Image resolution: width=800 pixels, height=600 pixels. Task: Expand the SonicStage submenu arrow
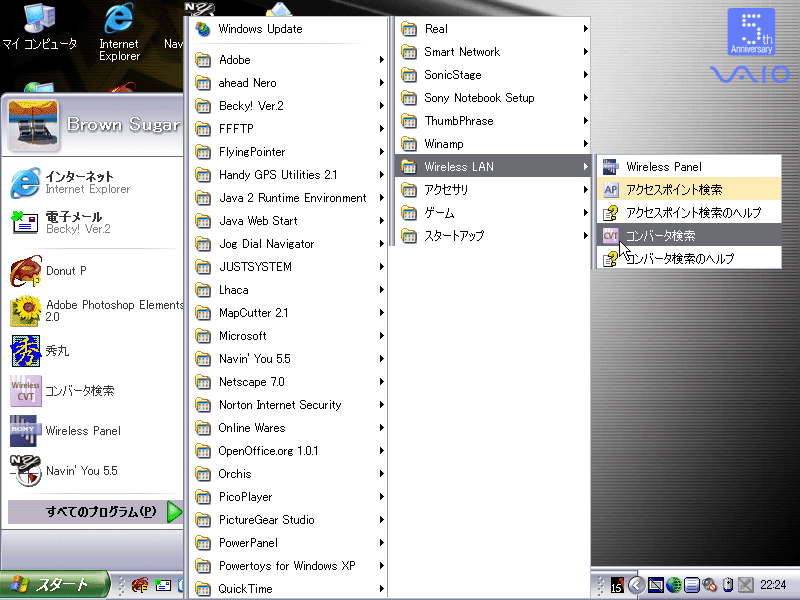[586, 75]
